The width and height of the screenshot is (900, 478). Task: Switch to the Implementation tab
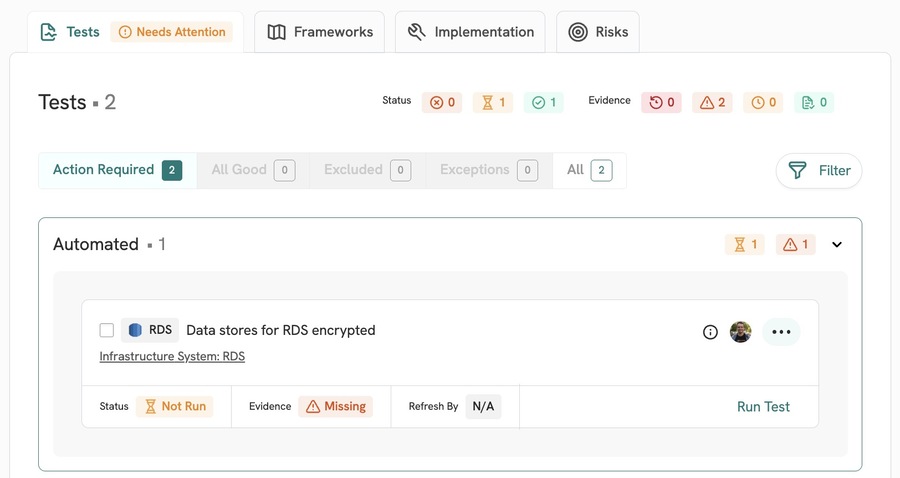(470, 32)
